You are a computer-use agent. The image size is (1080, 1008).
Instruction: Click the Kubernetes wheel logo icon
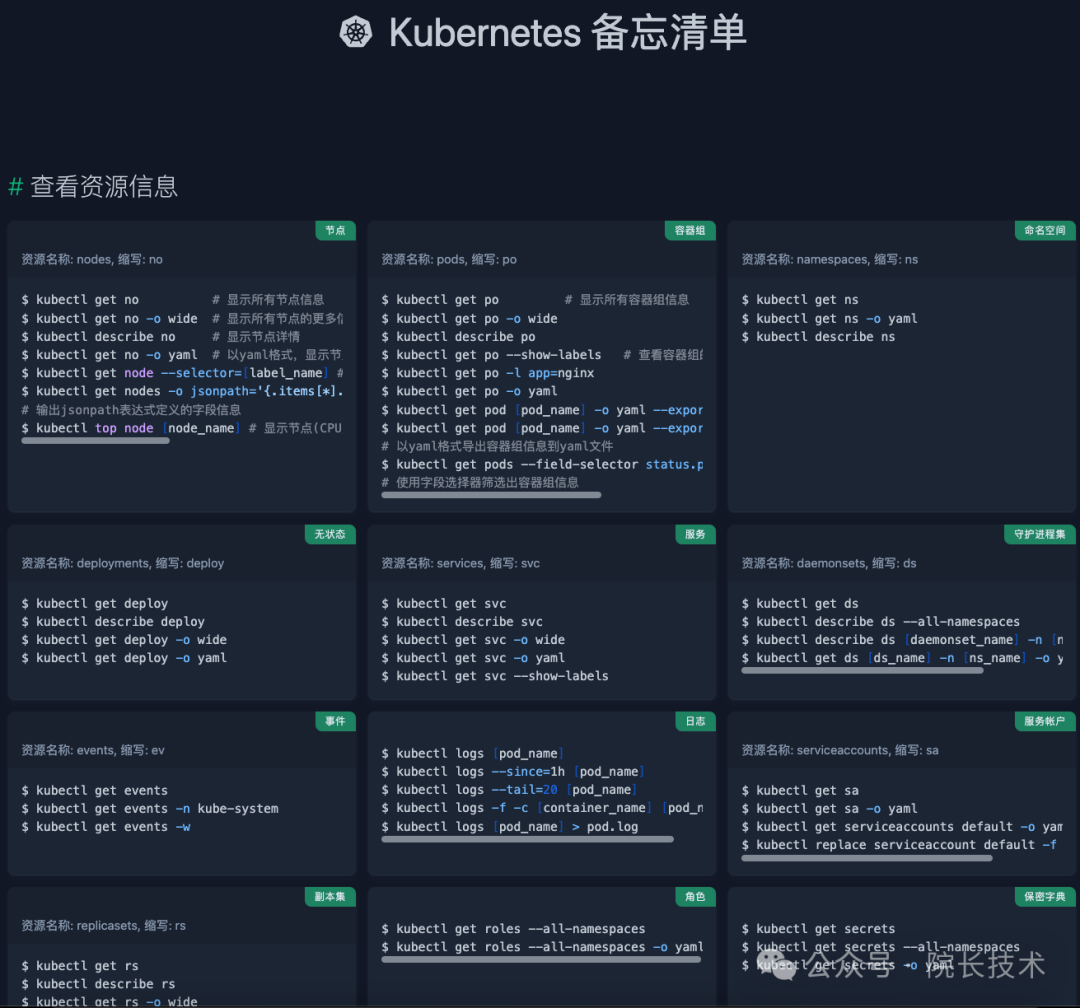coord(356,32)
